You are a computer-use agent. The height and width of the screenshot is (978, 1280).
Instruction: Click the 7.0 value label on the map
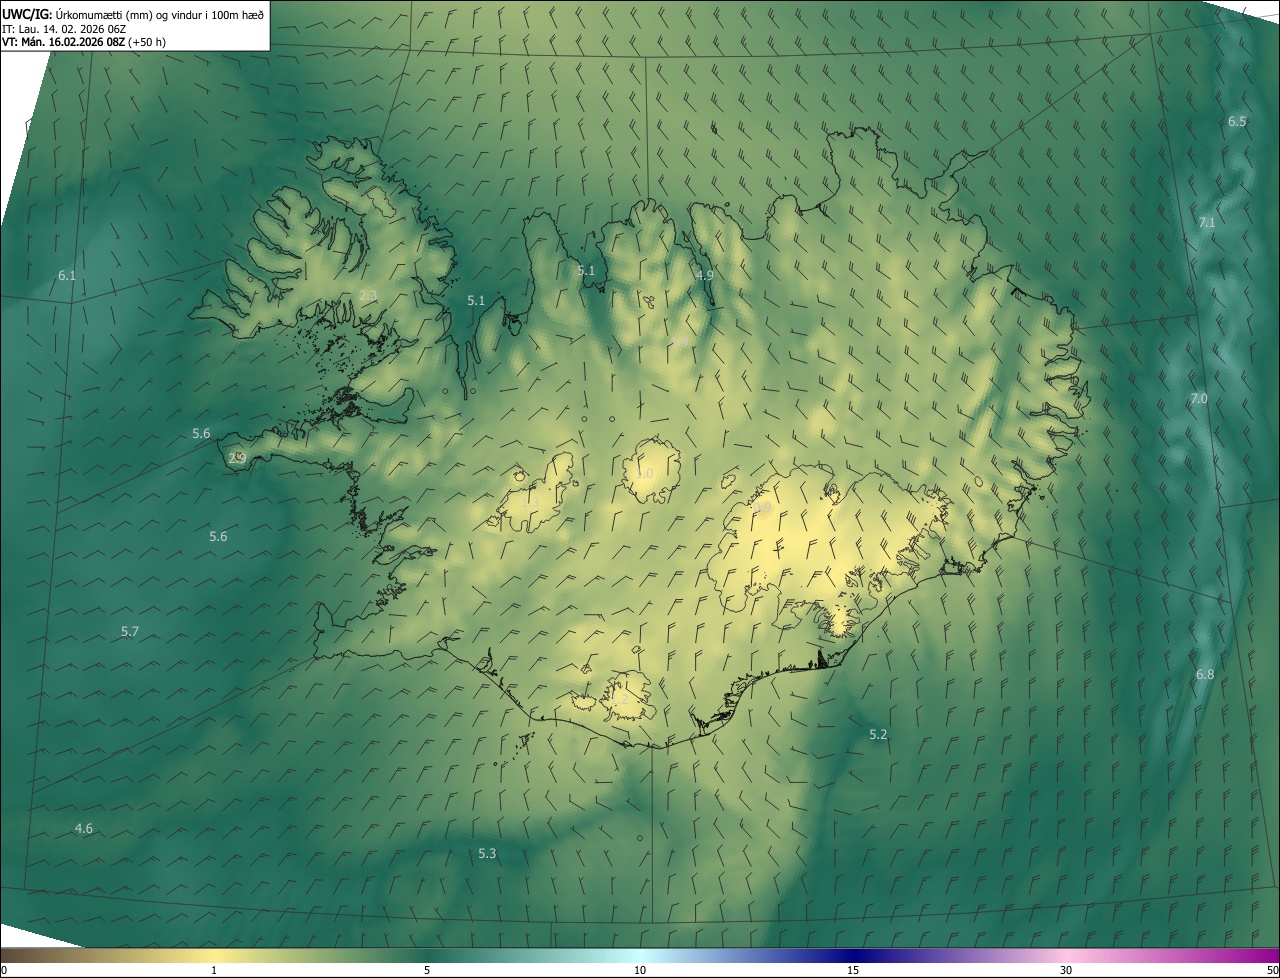[1199, 398]
